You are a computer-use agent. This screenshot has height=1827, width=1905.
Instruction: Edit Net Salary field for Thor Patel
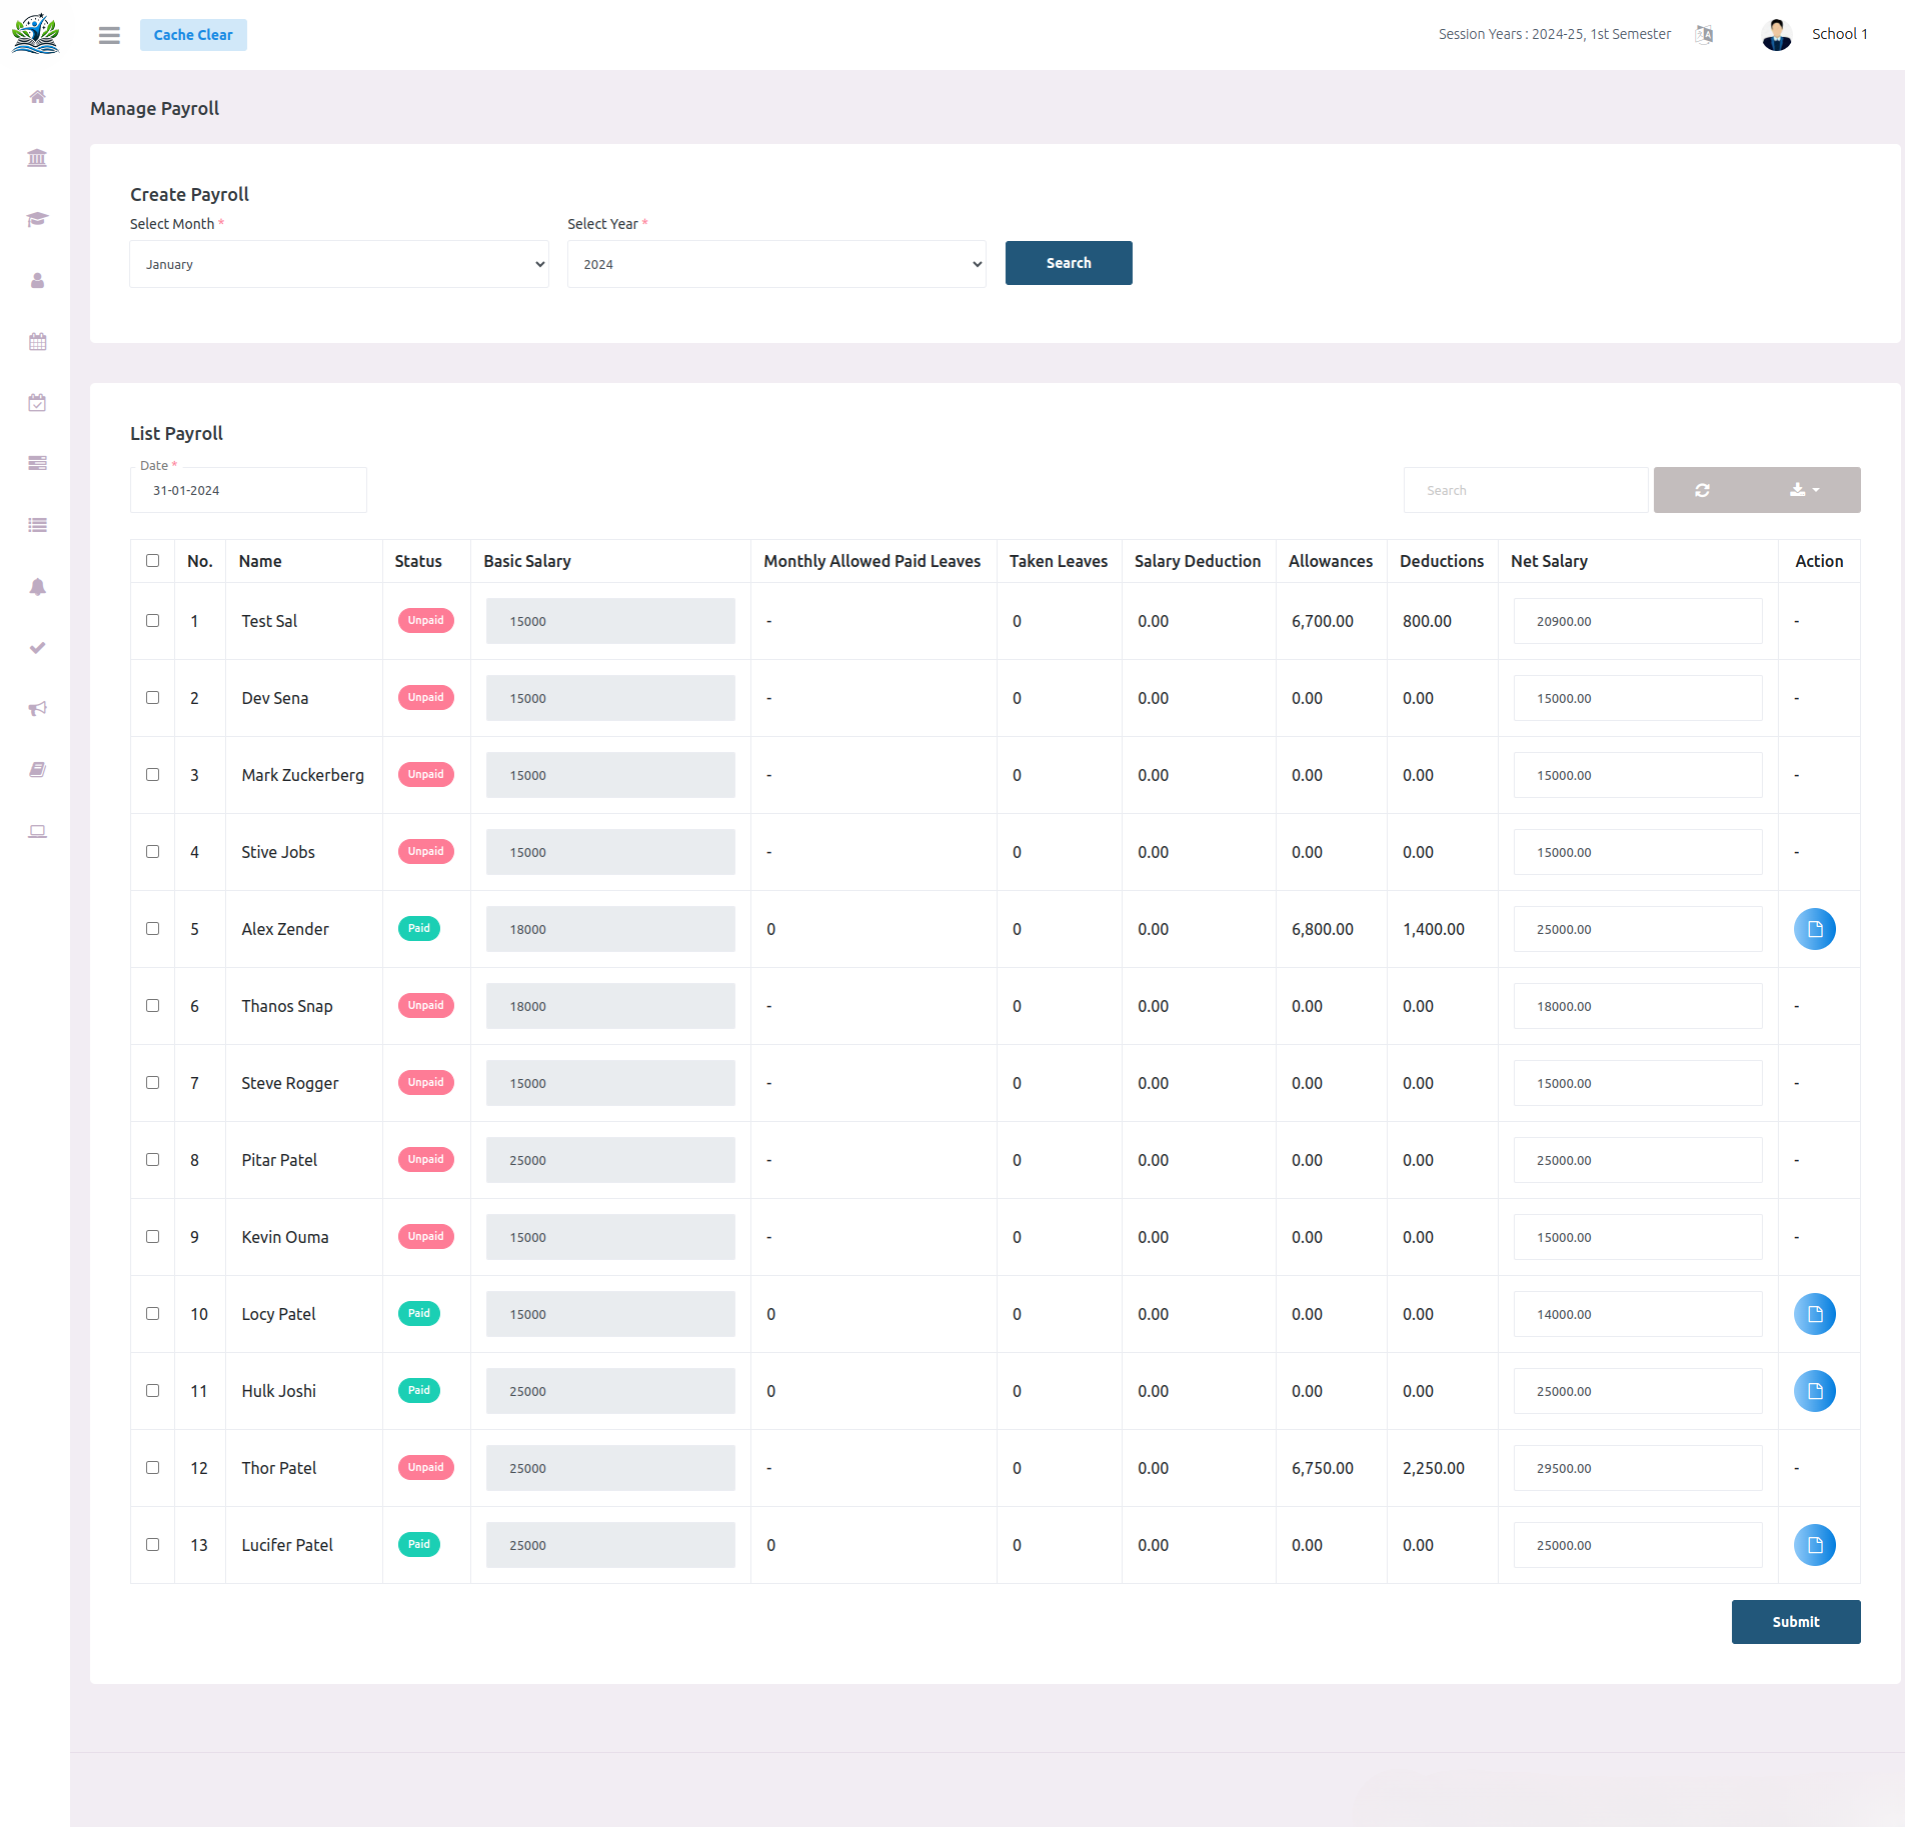pyautogui.click(x=1637, y=1468)
